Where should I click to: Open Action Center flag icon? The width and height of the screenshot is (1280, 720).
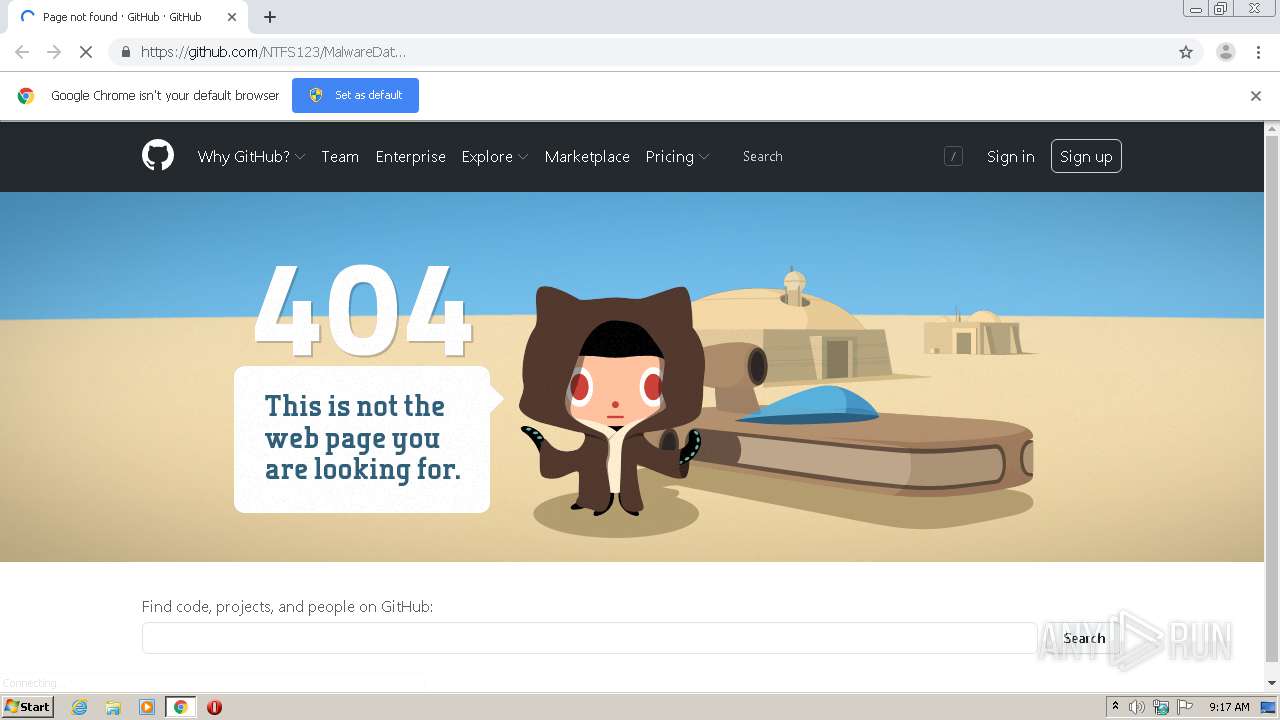pyautogui.click(x=1185, y=707)
